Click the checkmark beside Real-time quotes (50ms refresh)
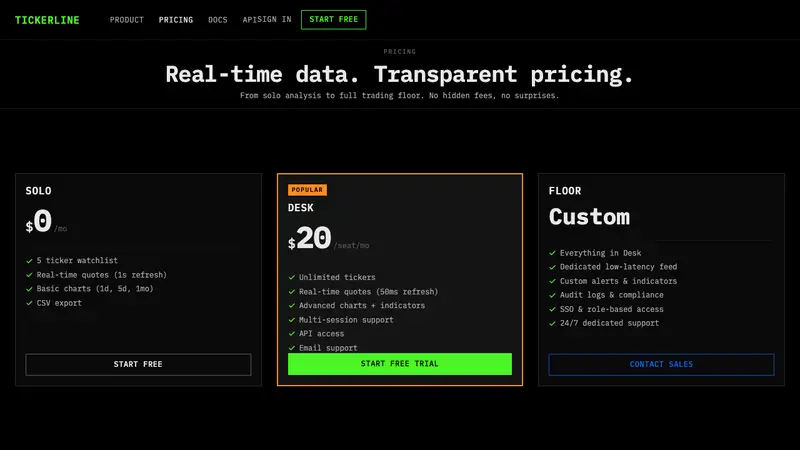 click(292, 292)
